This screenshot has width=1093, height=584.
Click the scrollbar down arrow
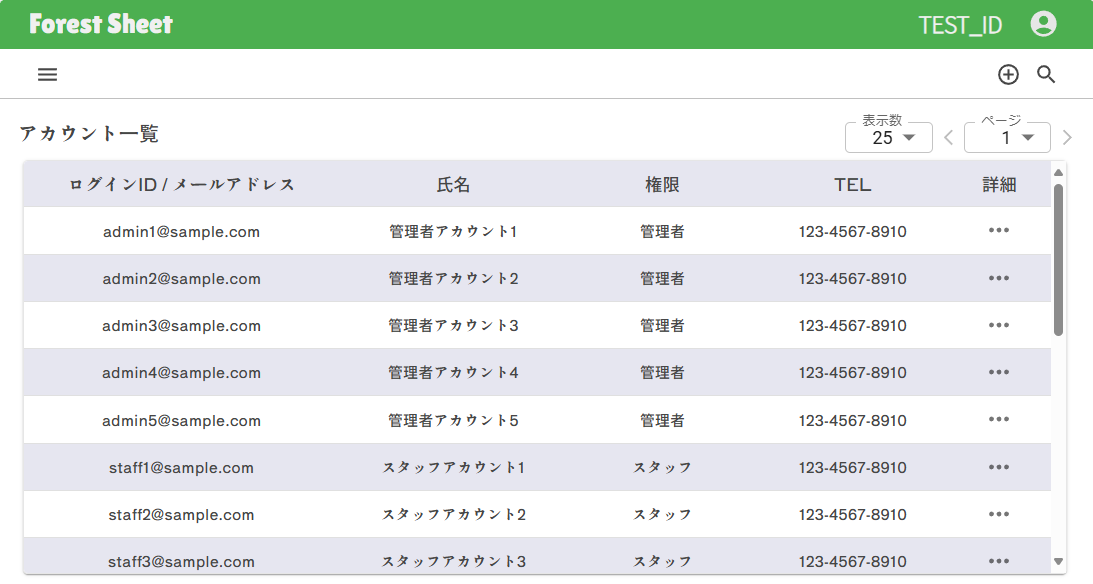point(1058,561)
